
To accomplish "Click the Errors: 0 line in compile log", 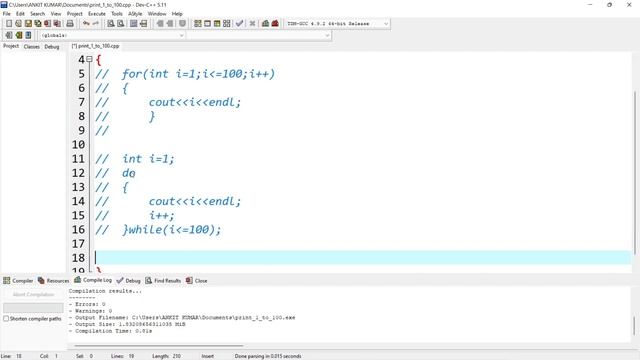I will click(87, 304).
